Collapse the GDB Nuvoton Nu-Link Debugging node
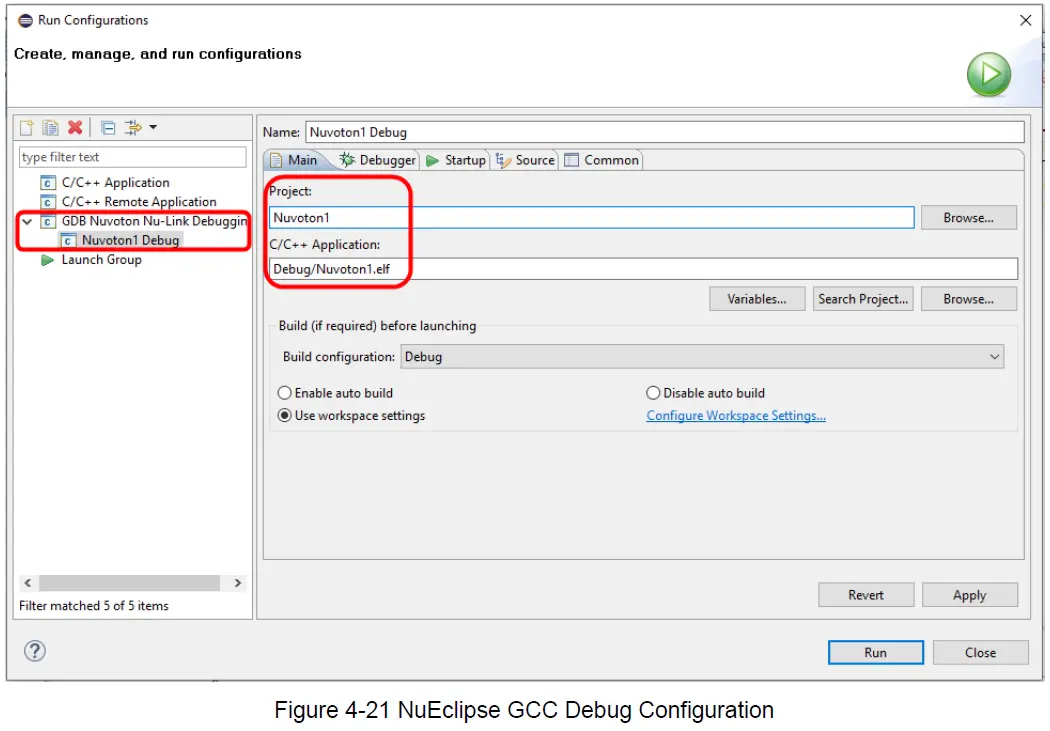Viewport: 1050px width, 731px height. (x=27, y=221)
